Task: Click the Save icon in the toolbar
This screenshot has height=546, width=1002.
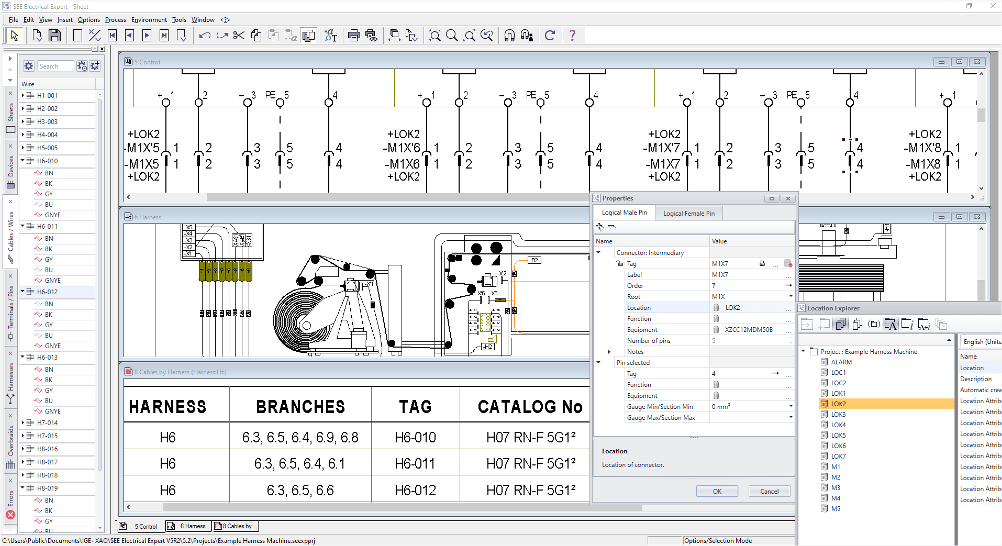Action: [x=55, y=35]
